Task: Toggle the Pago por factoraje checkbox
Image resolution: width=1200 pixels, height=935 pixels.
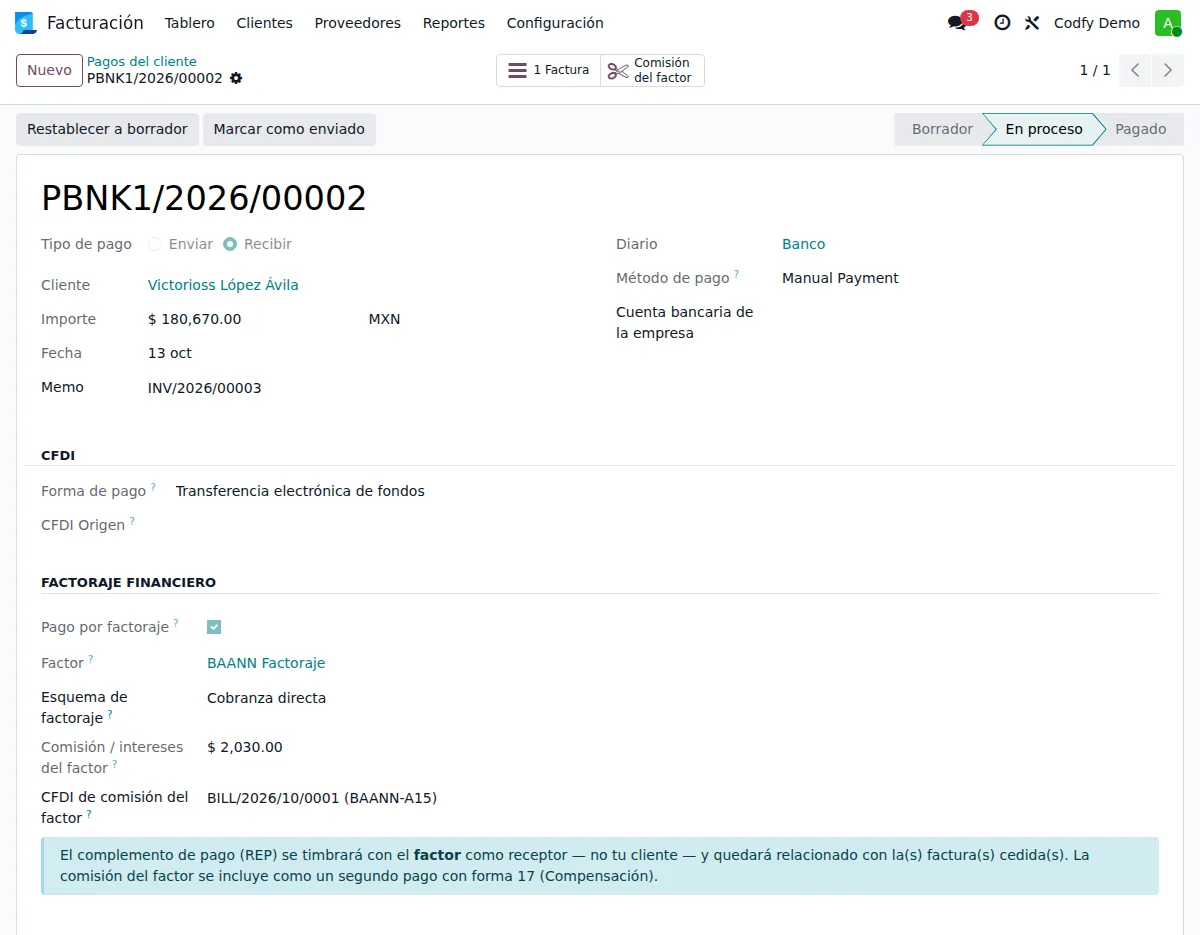Action: (x=214, y=627)
